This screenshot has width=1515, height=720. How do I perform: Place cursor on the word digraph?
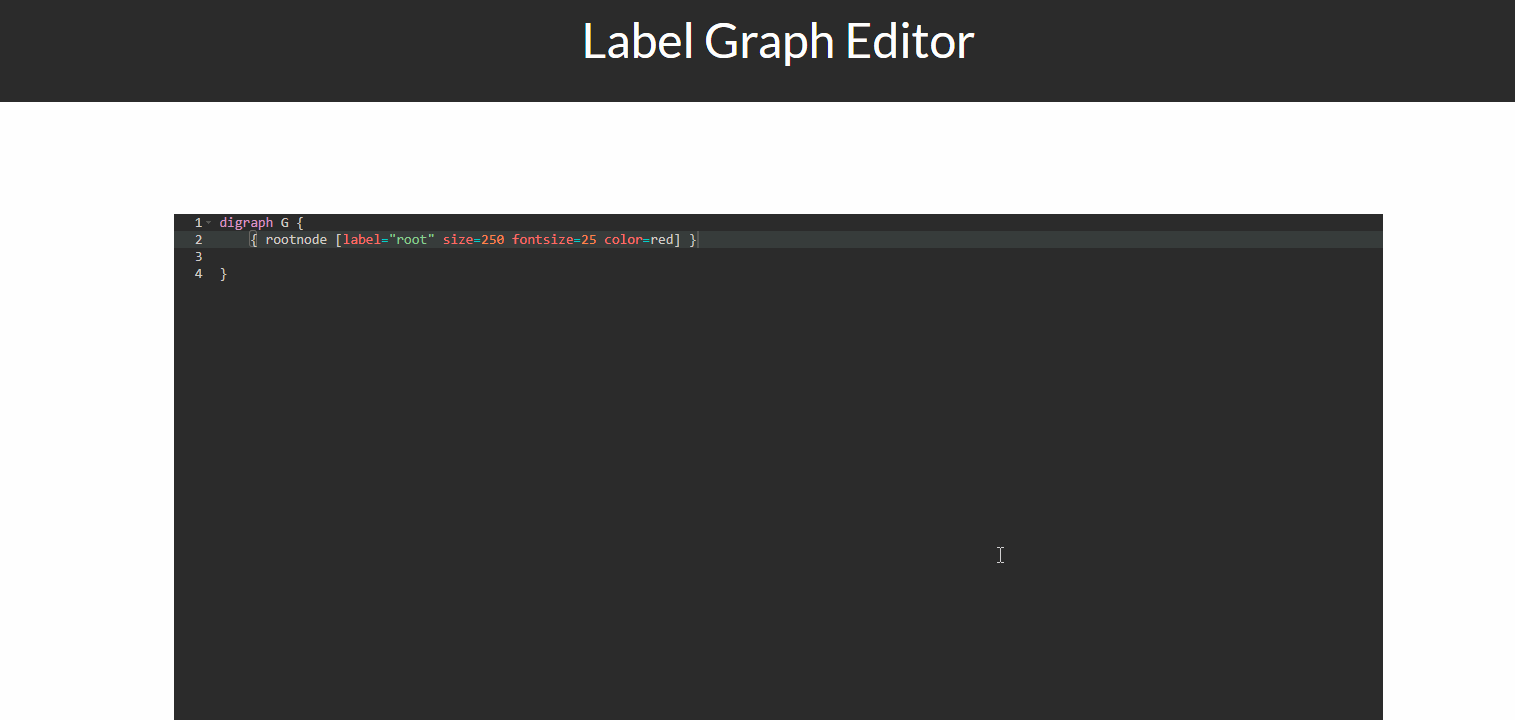coord(245,222)
